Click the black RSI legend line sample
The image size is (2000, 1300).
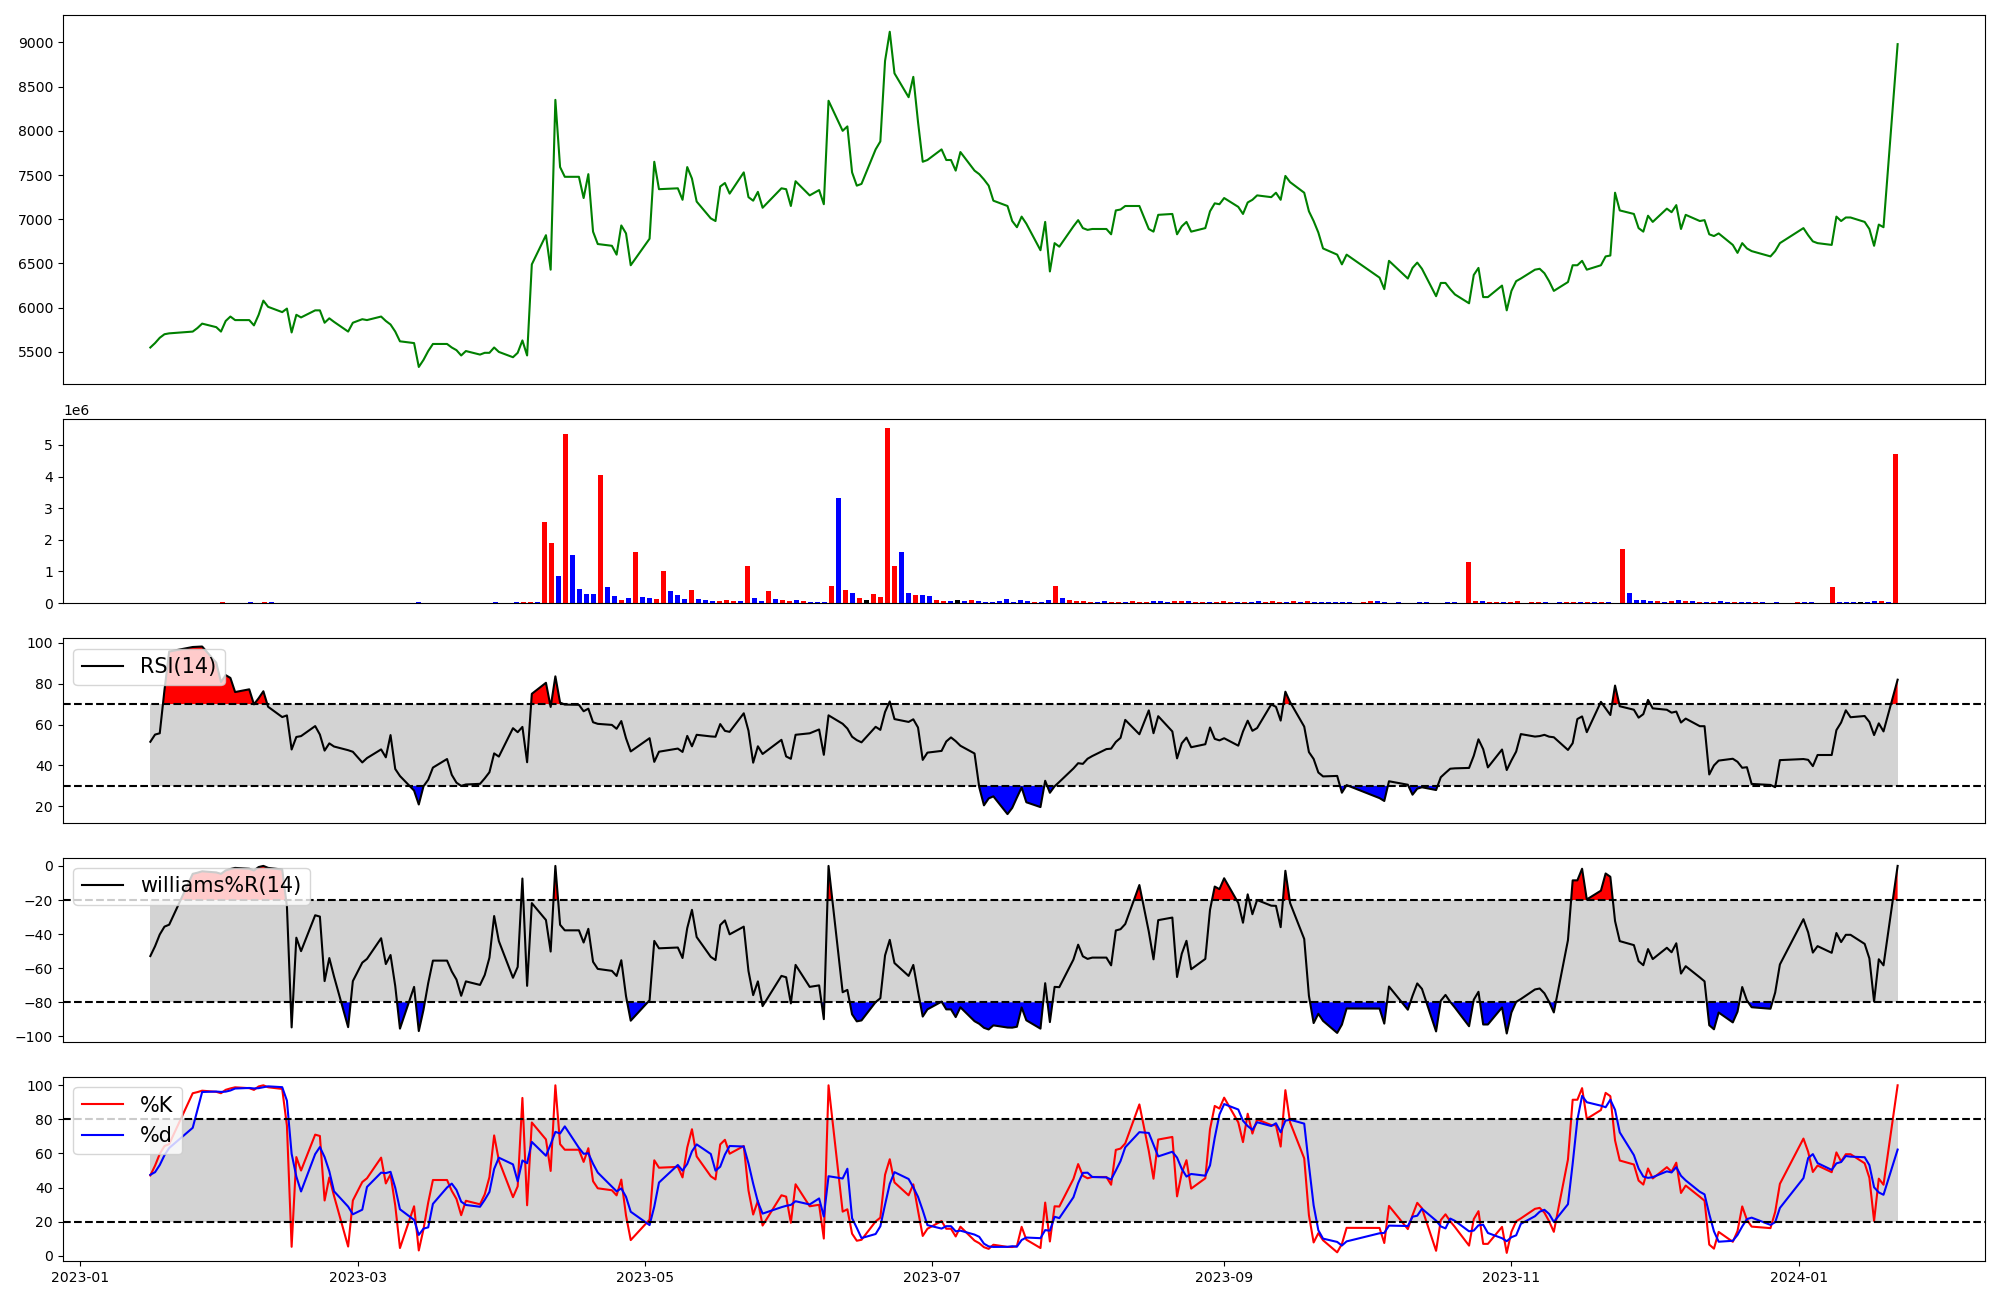point(103,666)
